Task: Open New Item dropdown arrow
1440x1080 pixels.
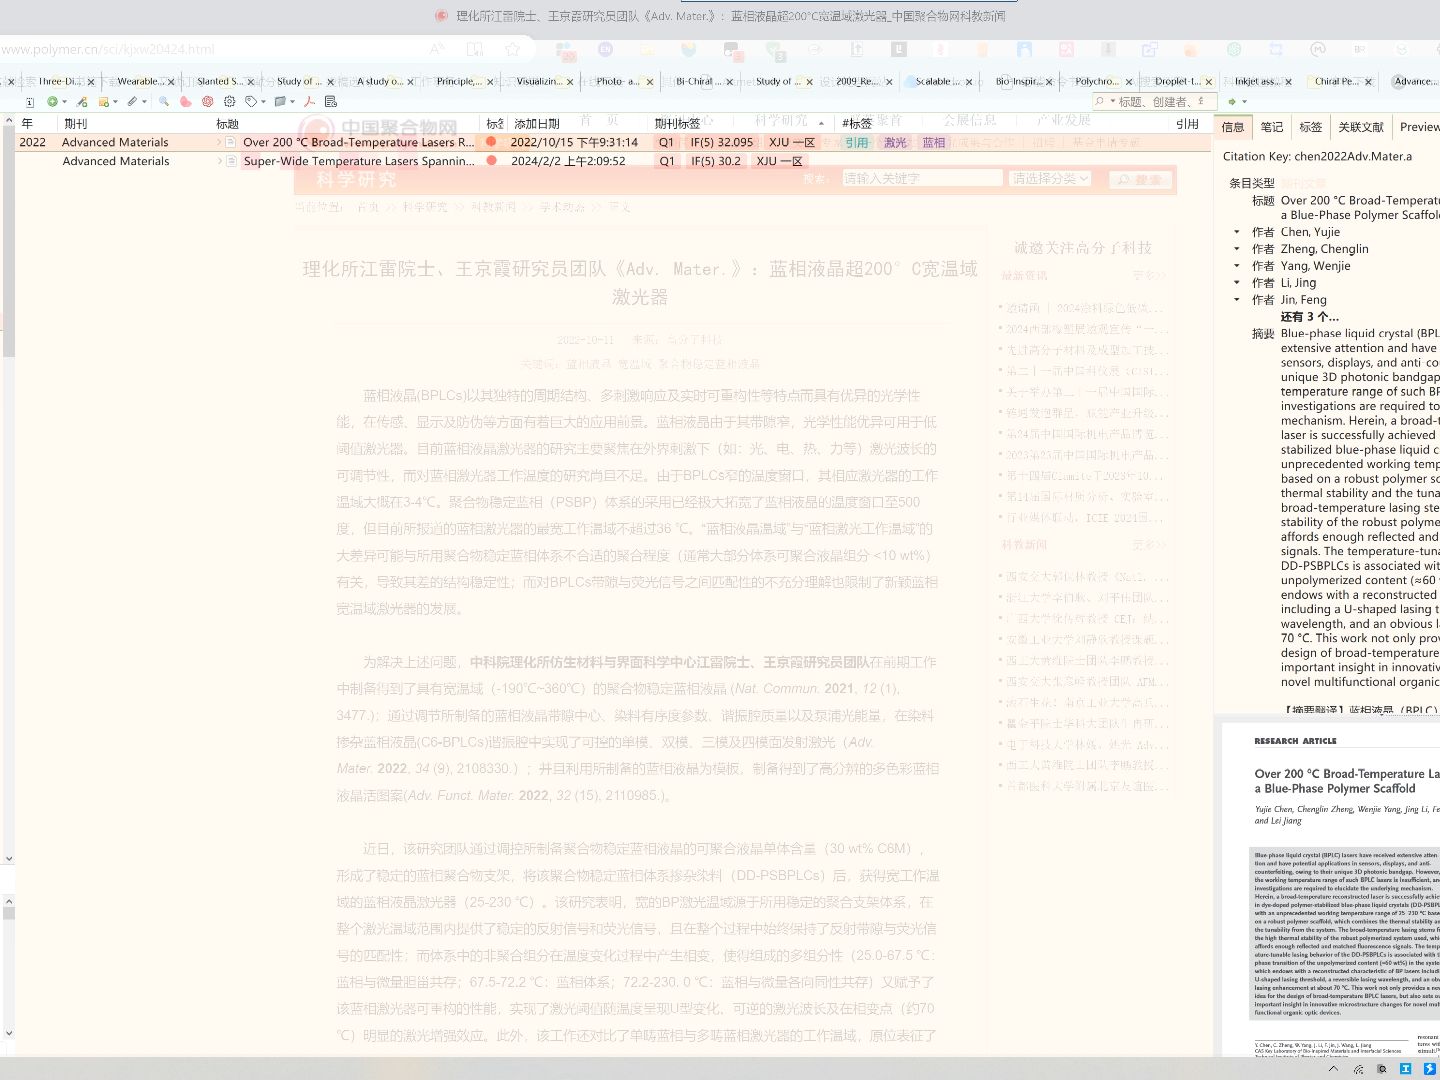Action: pyautogui.click(x=64, y=101)
